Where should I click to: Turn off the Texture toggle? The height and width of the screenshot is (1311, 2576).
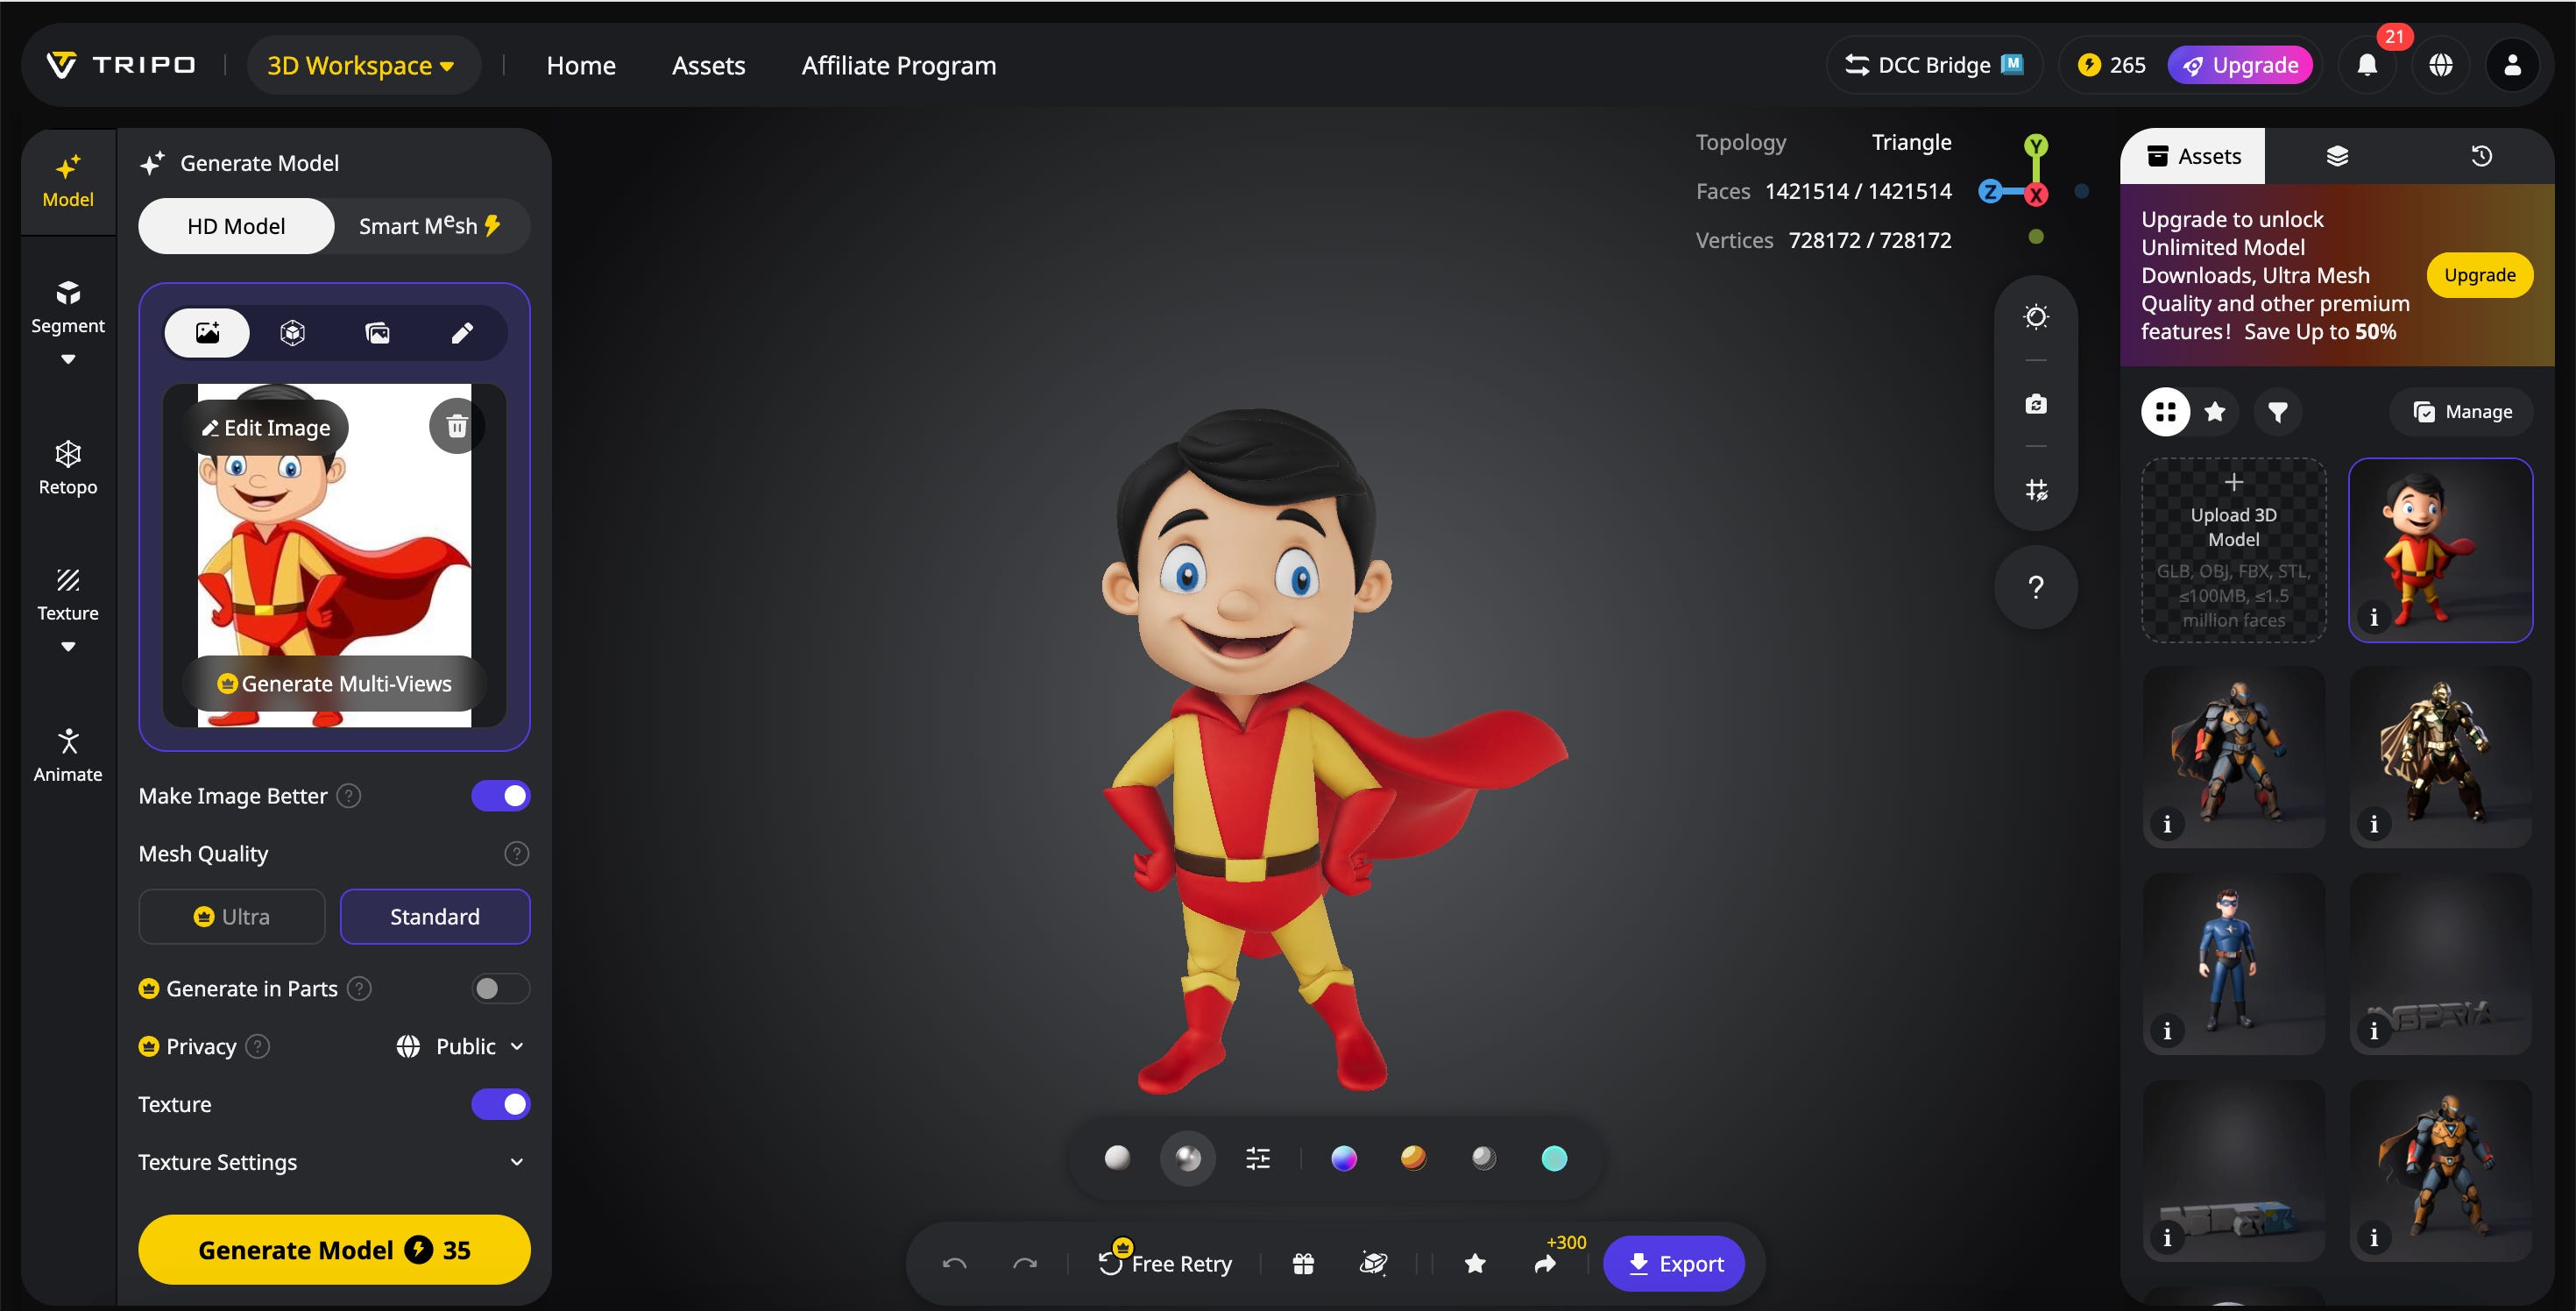(x=500, y=1104)
